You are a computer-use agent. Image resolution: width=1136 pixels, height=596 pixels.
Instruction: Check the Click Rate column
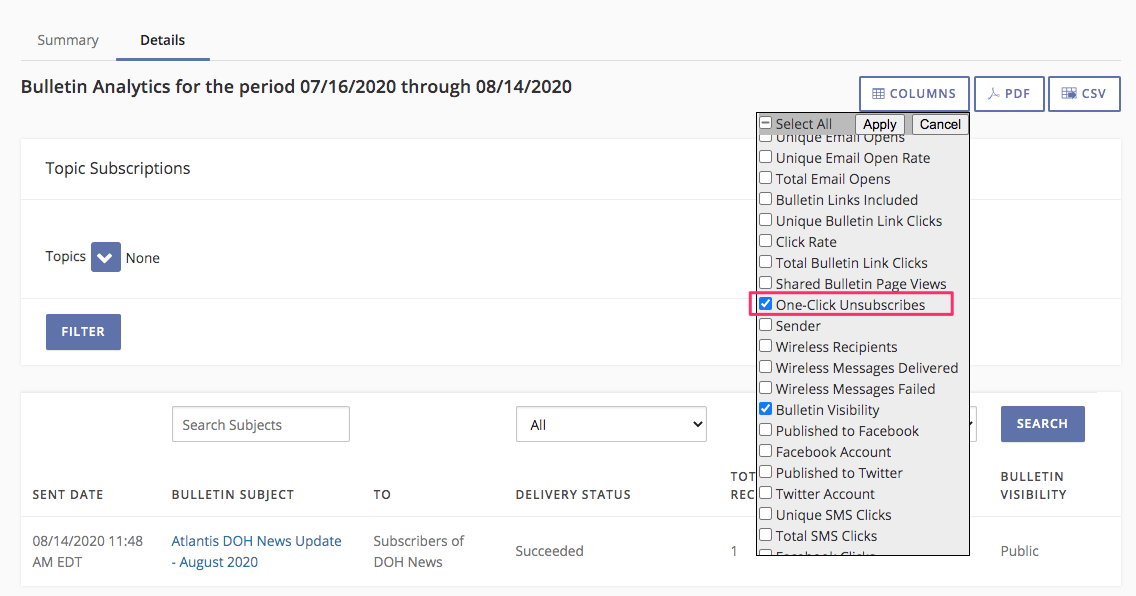pyautogui.click(x=765, y=241)
